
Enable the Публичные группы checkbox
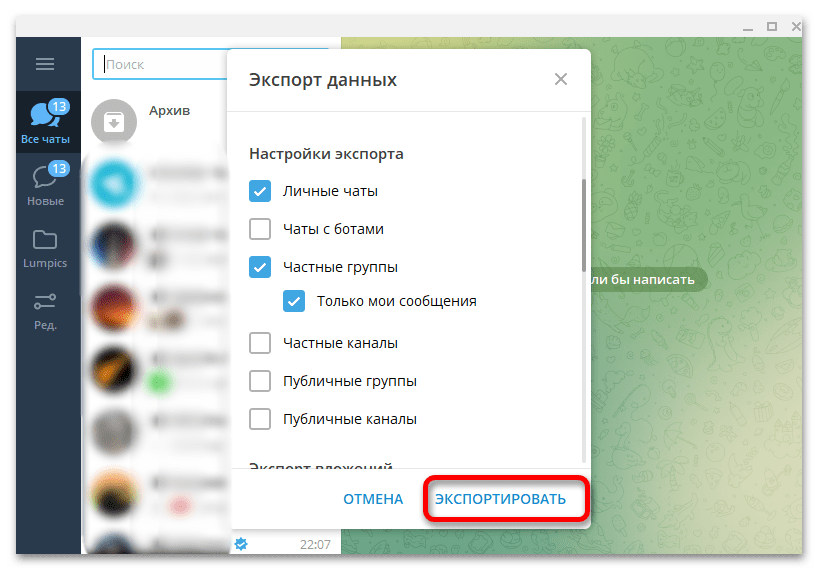coord(260,381)
